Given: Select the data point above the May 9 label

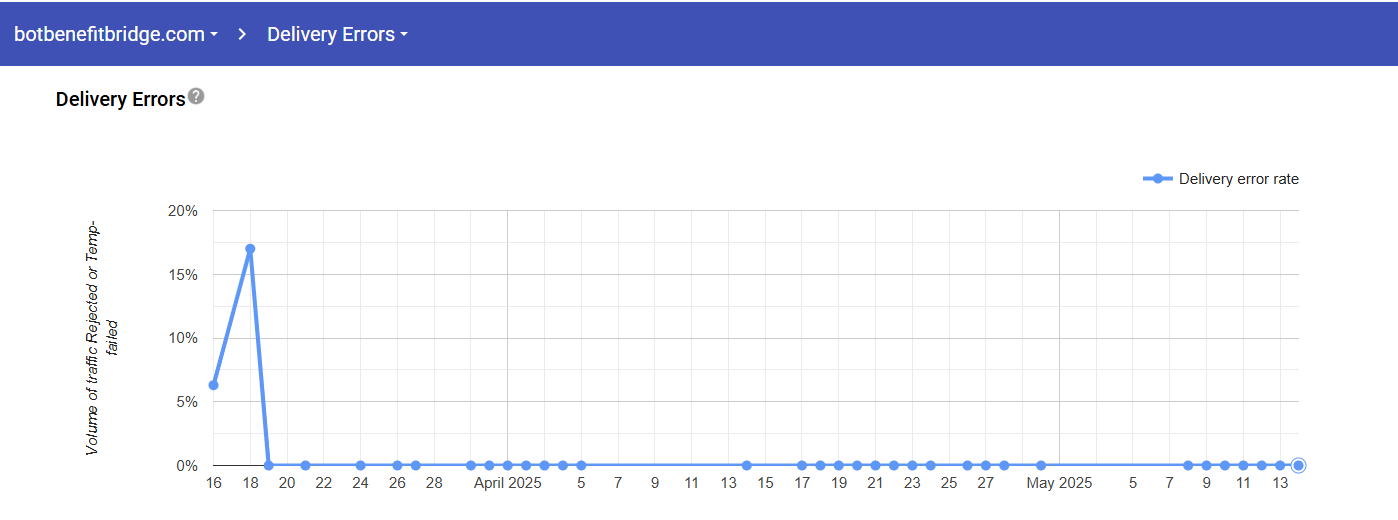Looking at the screenshot, I should coord(1206,465).
